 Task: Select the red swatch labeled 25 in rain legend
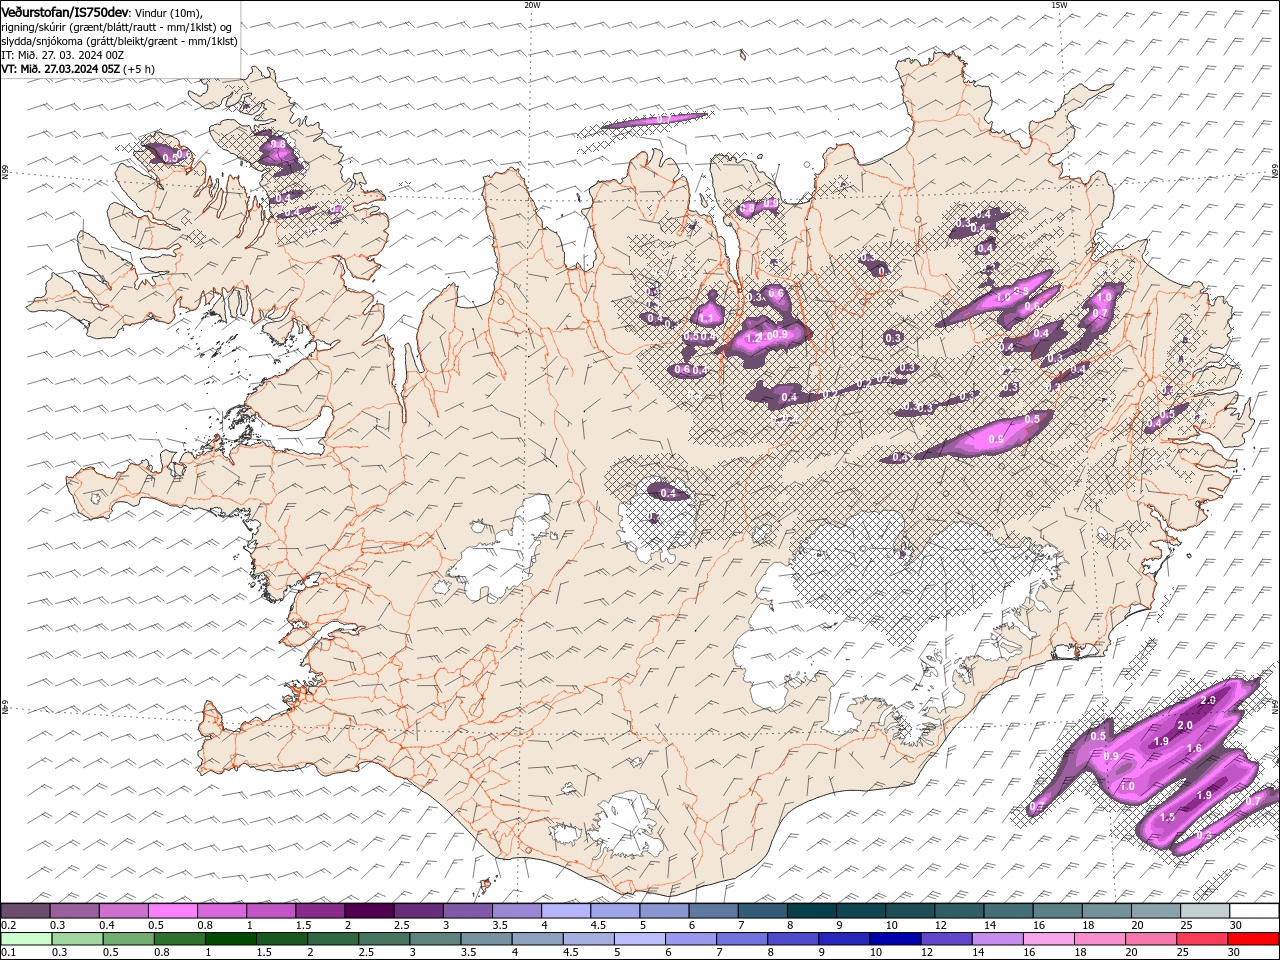1201,939
